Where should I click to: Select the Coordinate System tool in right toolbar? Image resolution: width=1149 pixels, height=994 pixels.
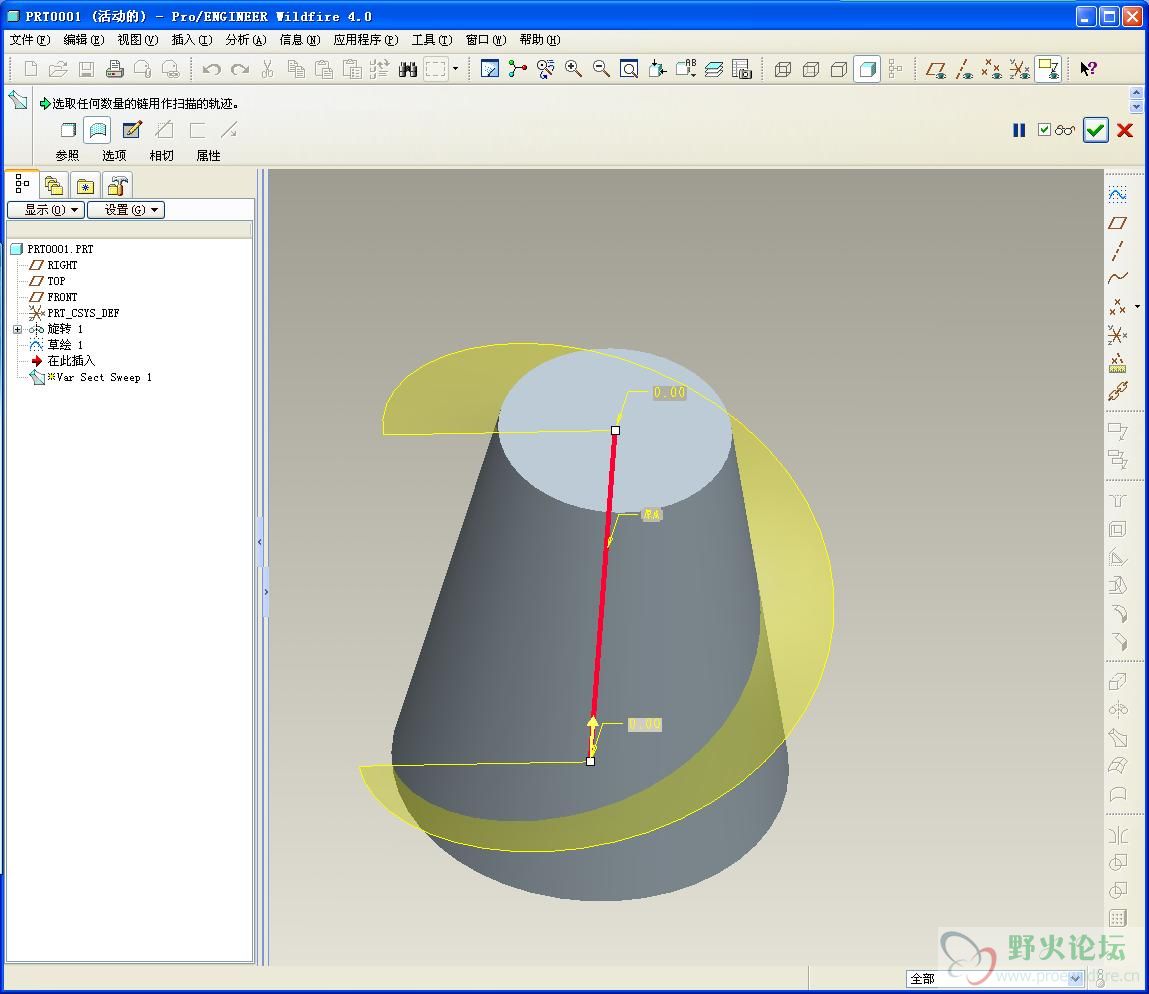coord(1117,335)
